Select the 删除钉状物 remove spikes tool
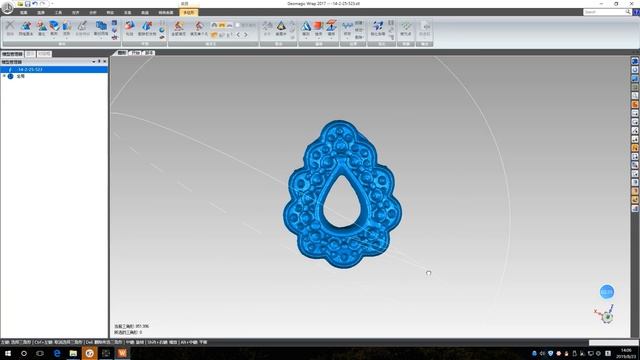Screen dimensions: 640x360 click(x=147, y=29)
